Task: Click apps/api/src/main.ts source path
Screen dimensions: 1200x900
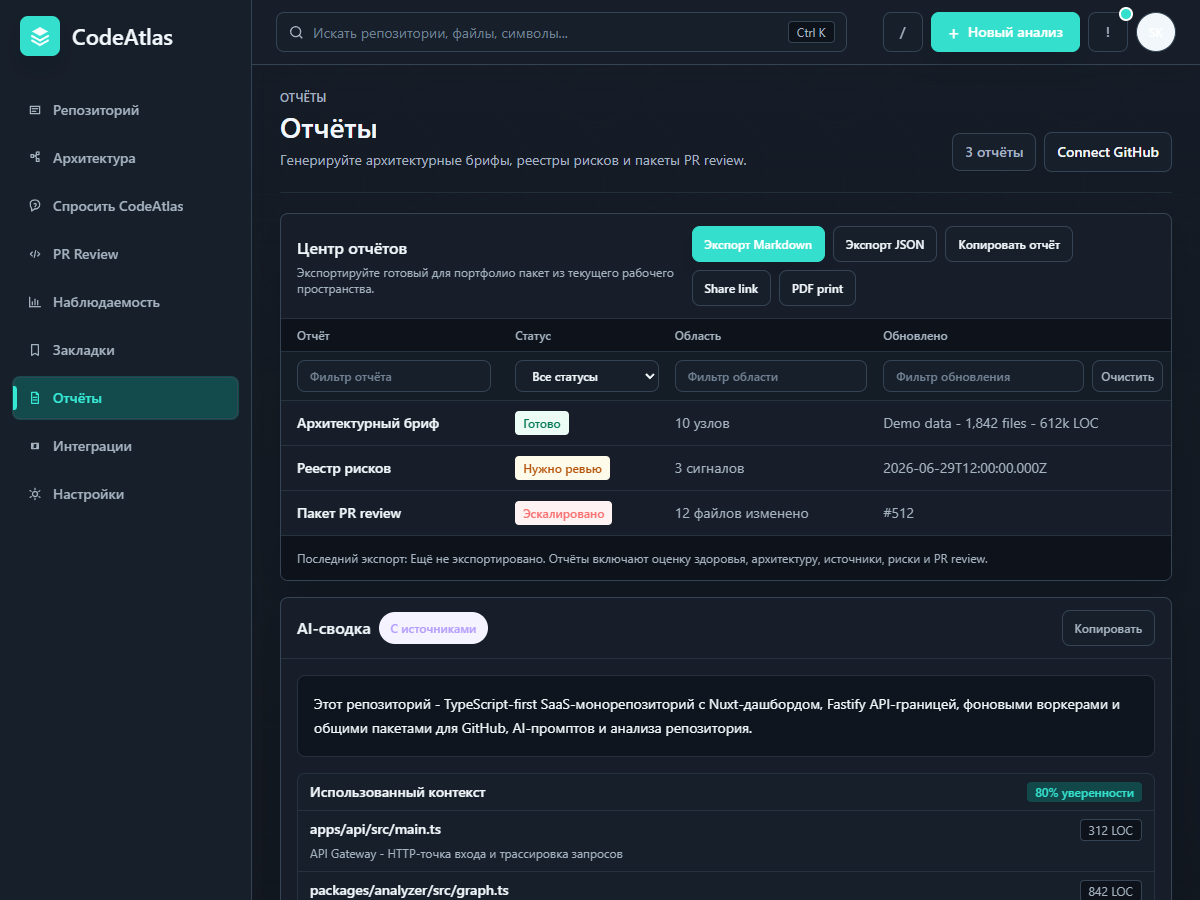Action: coord(376,830)
